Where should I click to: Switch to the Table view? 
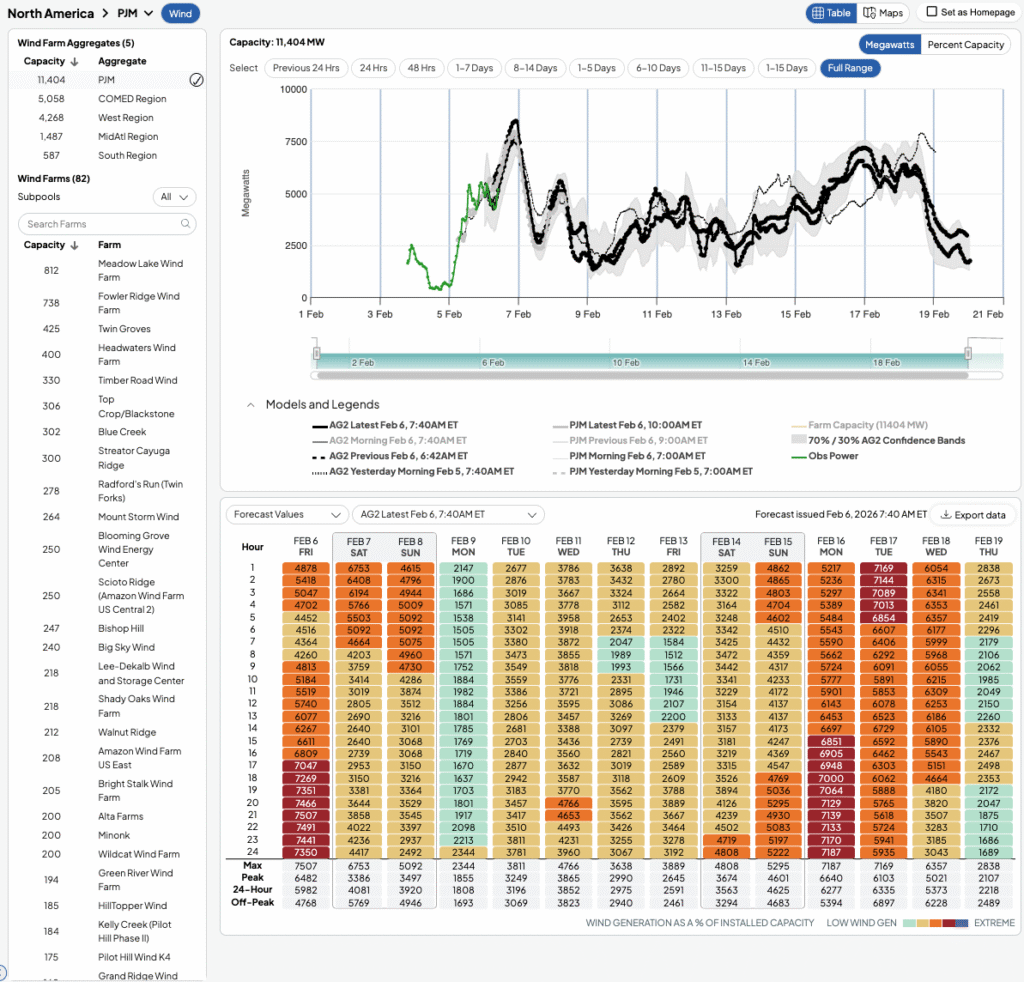(x=831, y=13)
